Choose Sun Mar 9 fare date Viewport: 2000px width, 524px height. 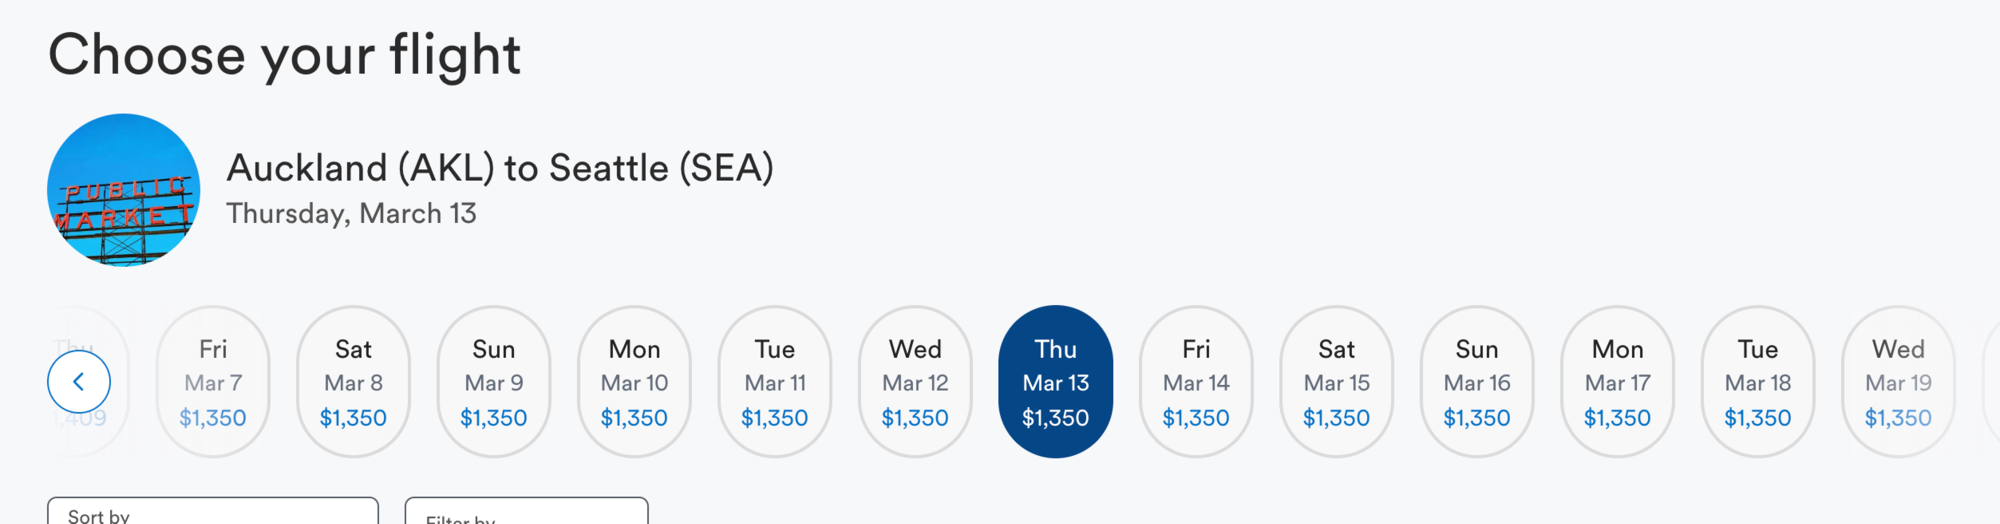coord(494,382)
